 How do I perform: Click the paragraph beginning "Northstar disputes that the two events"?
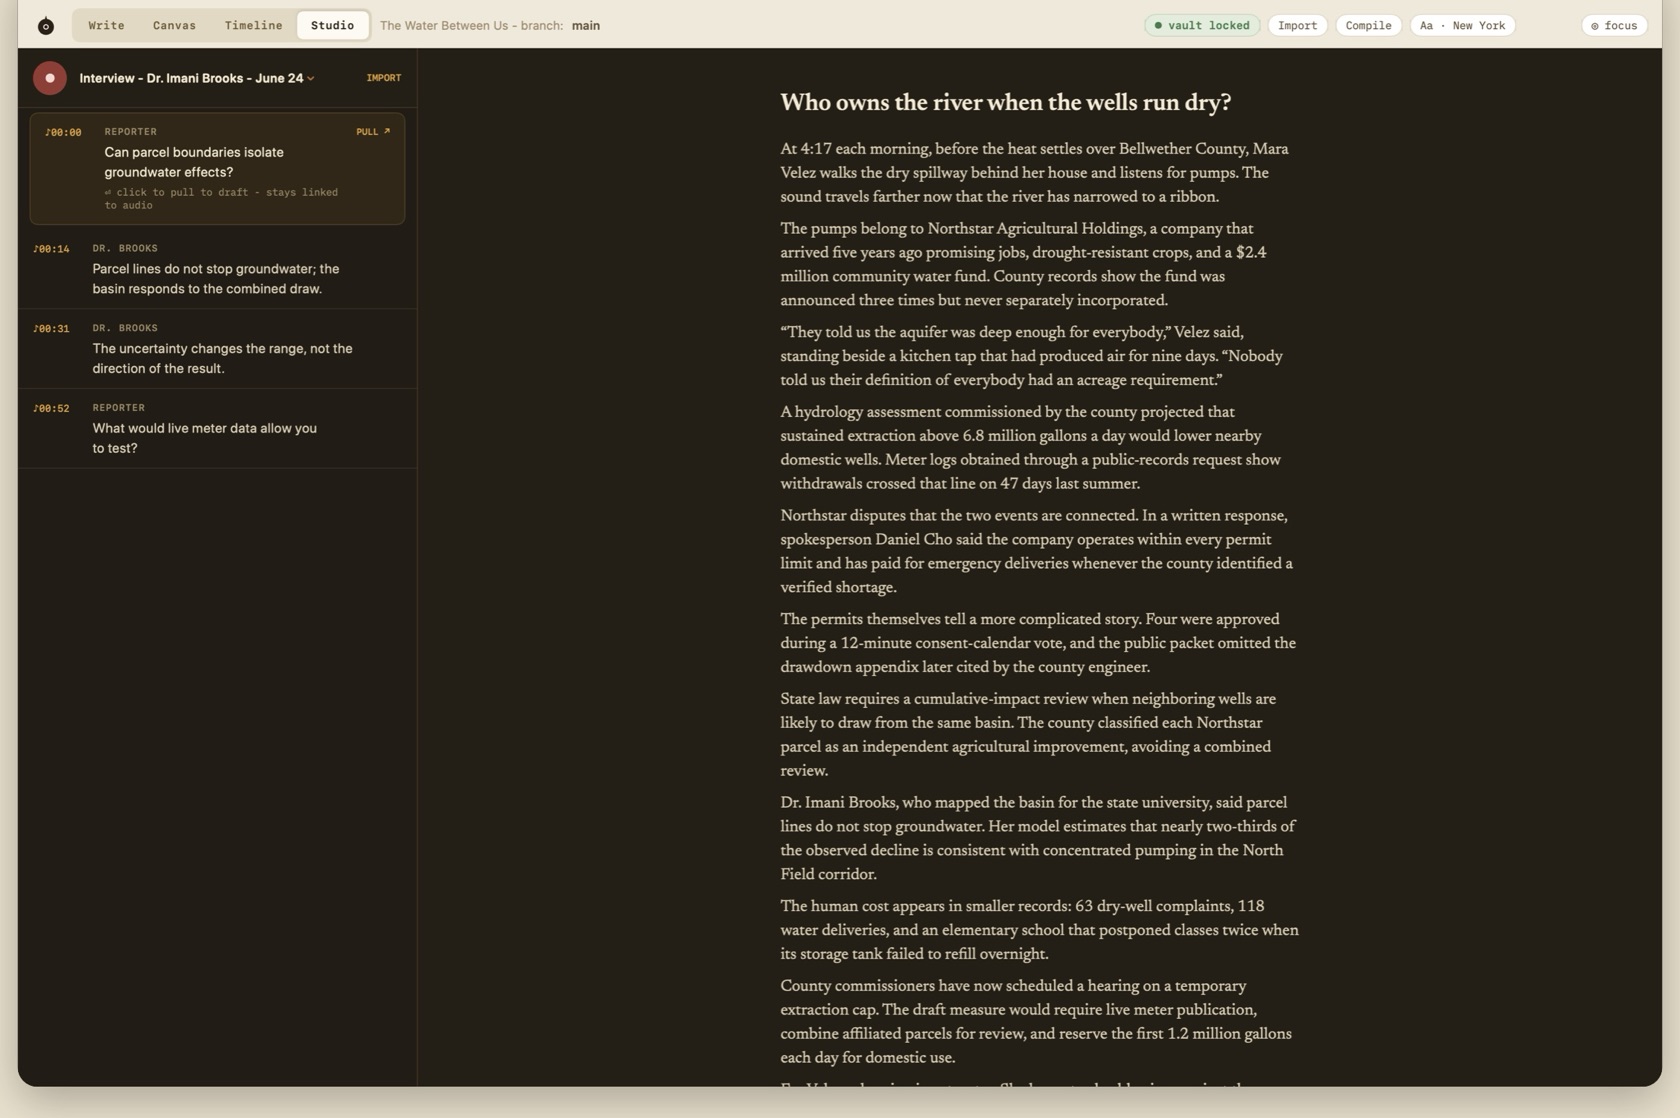pos(1039,552)
